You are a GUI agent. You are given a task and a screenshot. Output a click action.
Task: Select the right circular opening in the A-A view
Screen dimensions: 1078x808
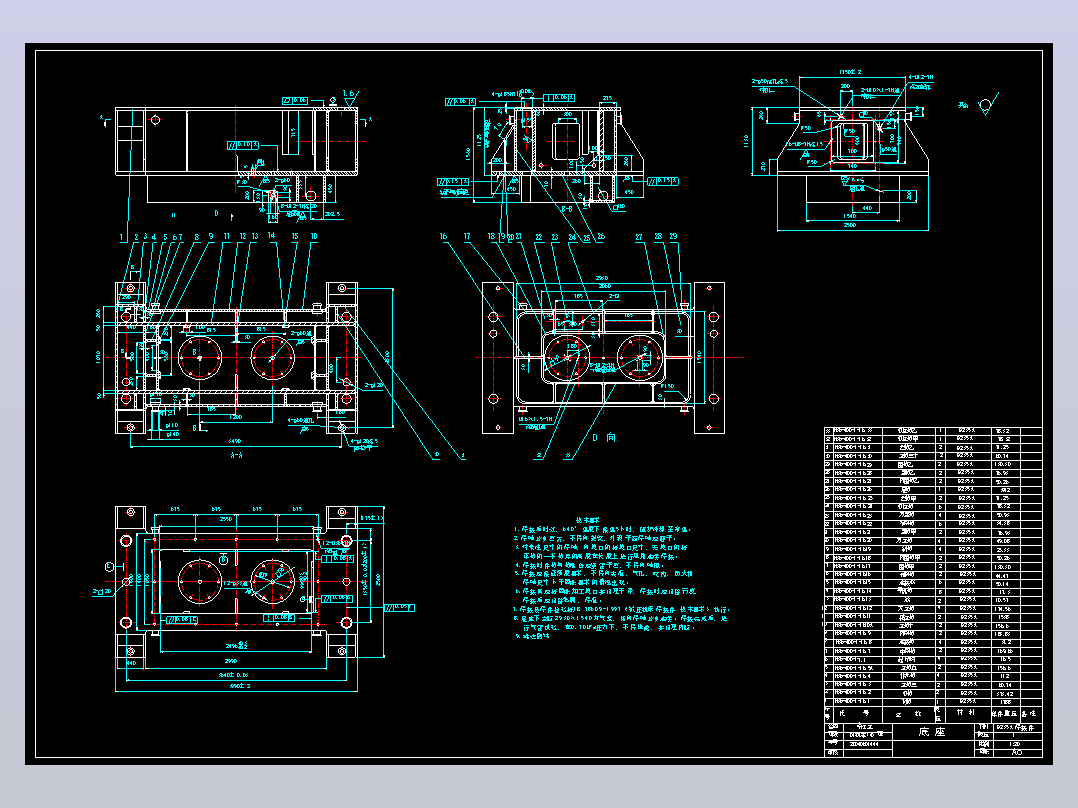tap(272, 358)
